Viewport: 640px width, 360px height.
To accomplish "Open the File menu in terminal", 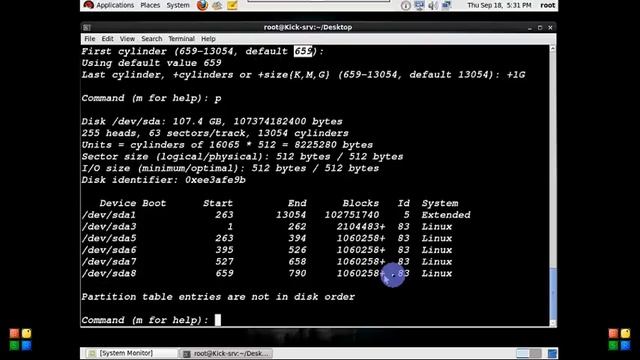I will tap(89, 39).
